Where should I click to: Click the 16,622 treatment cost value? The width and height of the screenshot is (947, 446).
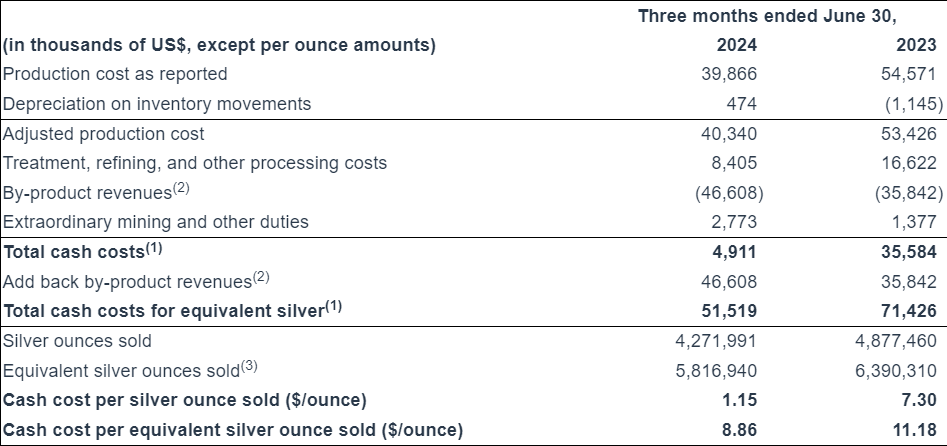[x=912, y=163]
